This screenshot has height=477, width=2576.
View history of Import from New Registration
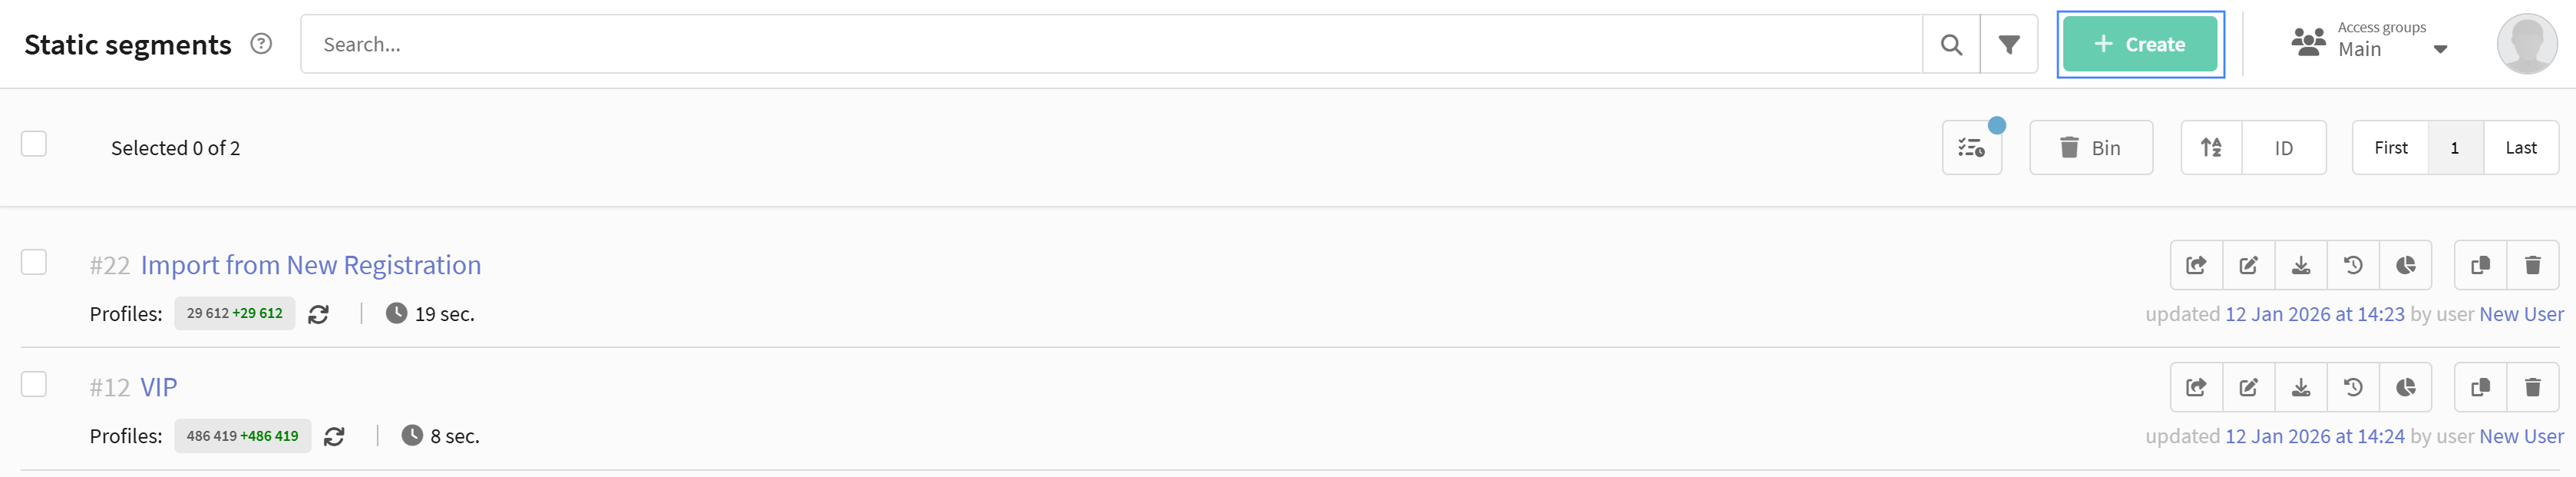point(2353,265)
